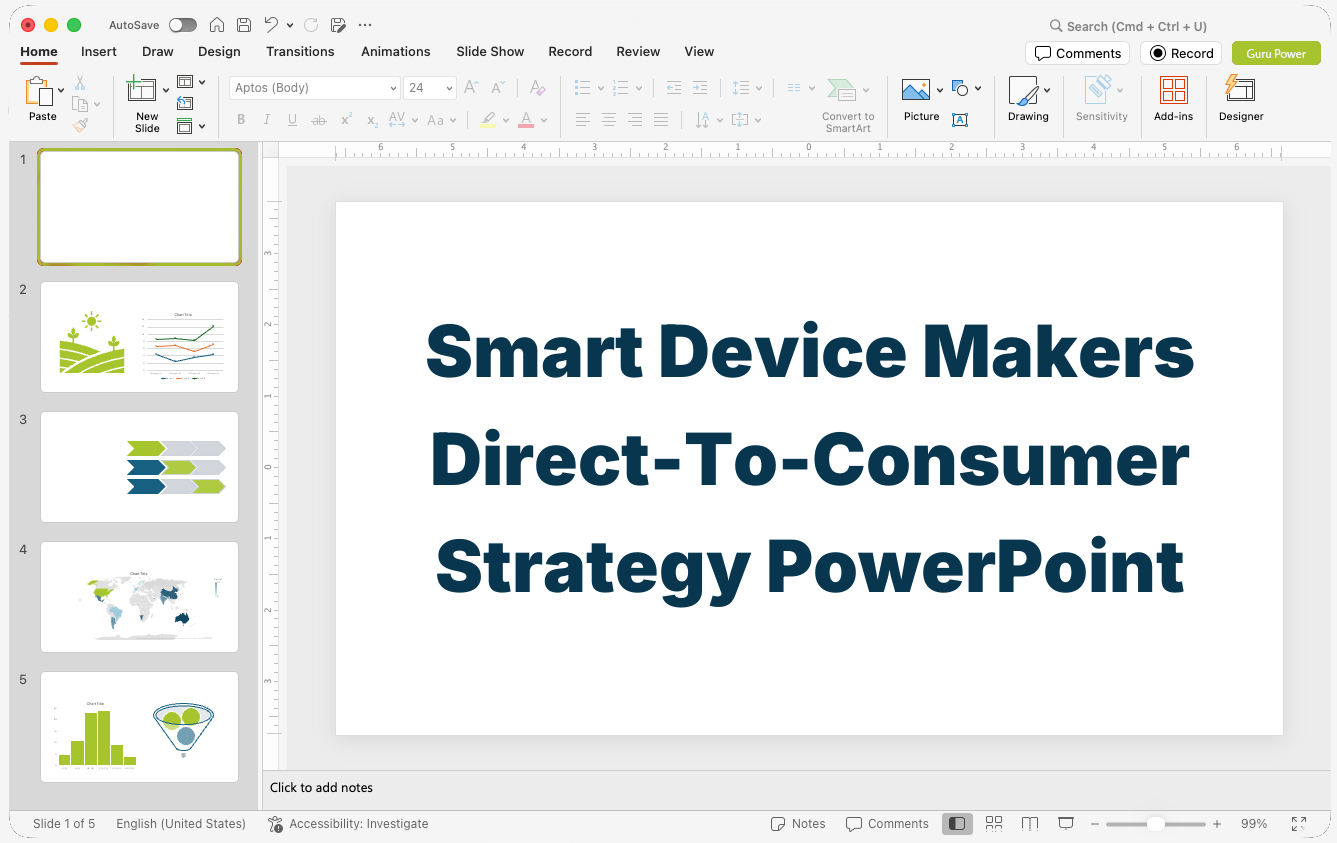The width and height of the screenshot is (1337, 843).
Task: Toggle Align Left for the paragraph
Action: click(x=583, y=120)
